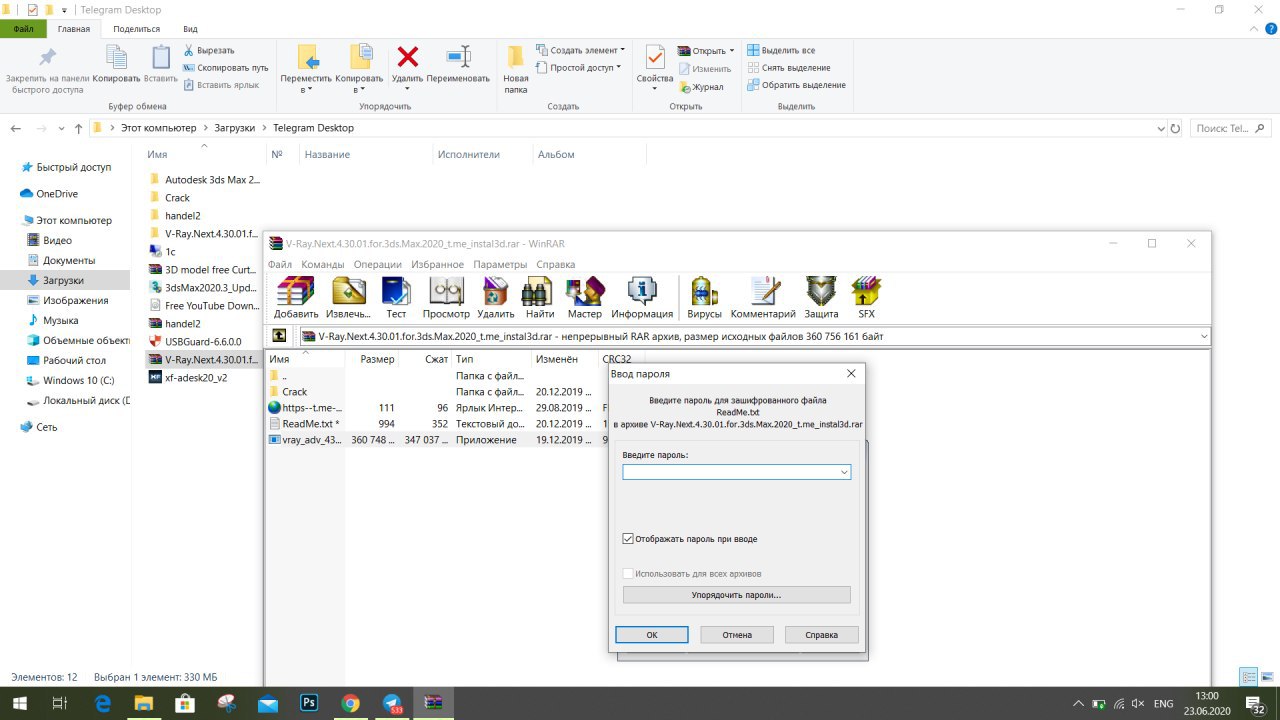The width and height of the screenshot is (1280, 720).
Task: Open the Избранное menu in WinRAR
Action: (436, 264)
